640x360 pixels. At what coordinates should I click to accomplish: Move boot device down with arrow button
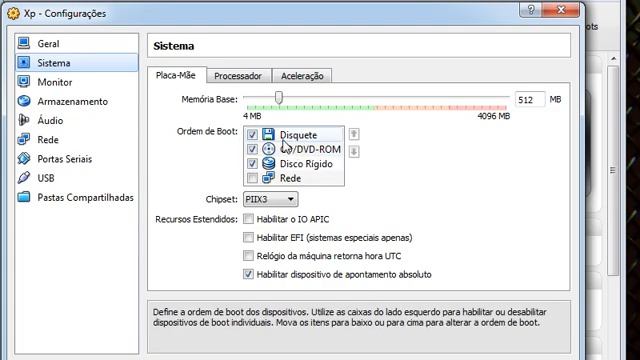point(354,151)
